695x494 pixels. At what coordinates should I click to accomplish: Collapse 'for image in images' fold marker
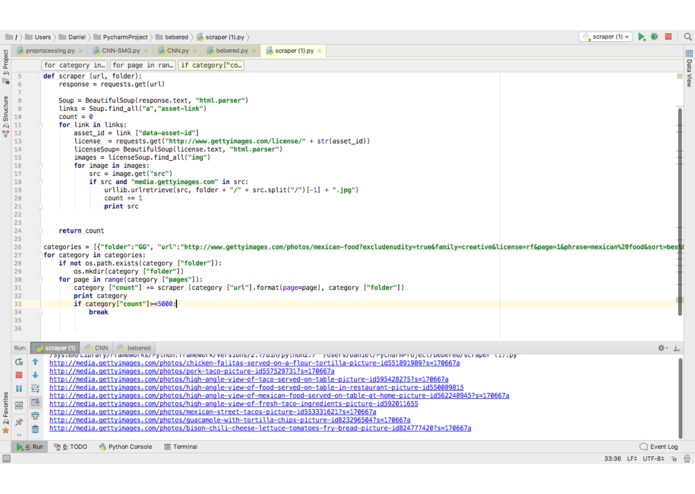tap(40, 166)
